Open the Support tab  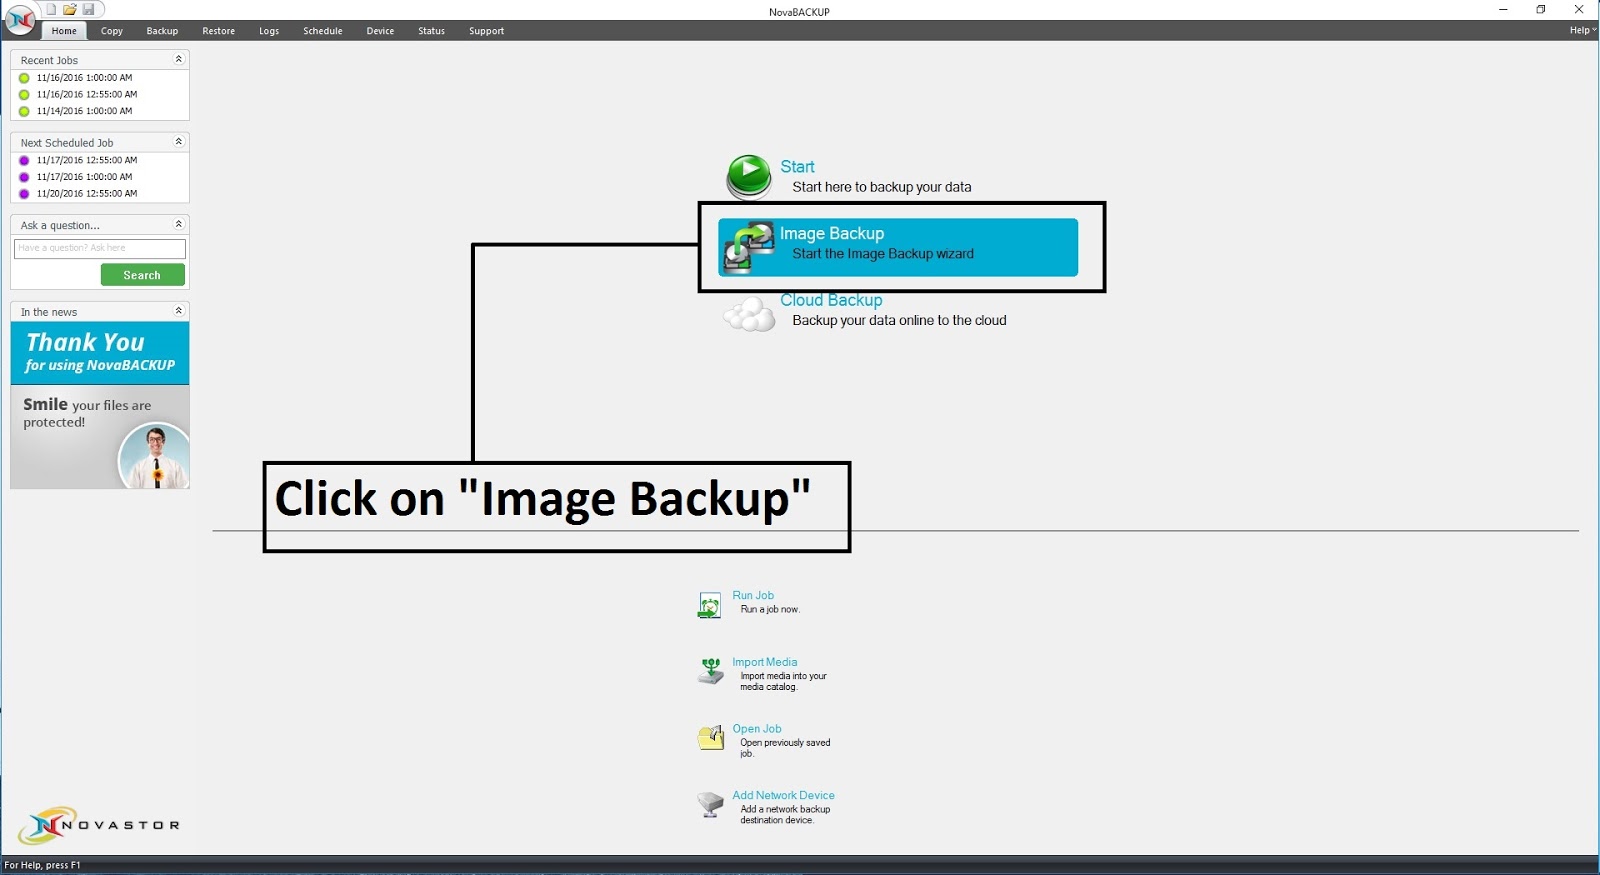[487, 31]
